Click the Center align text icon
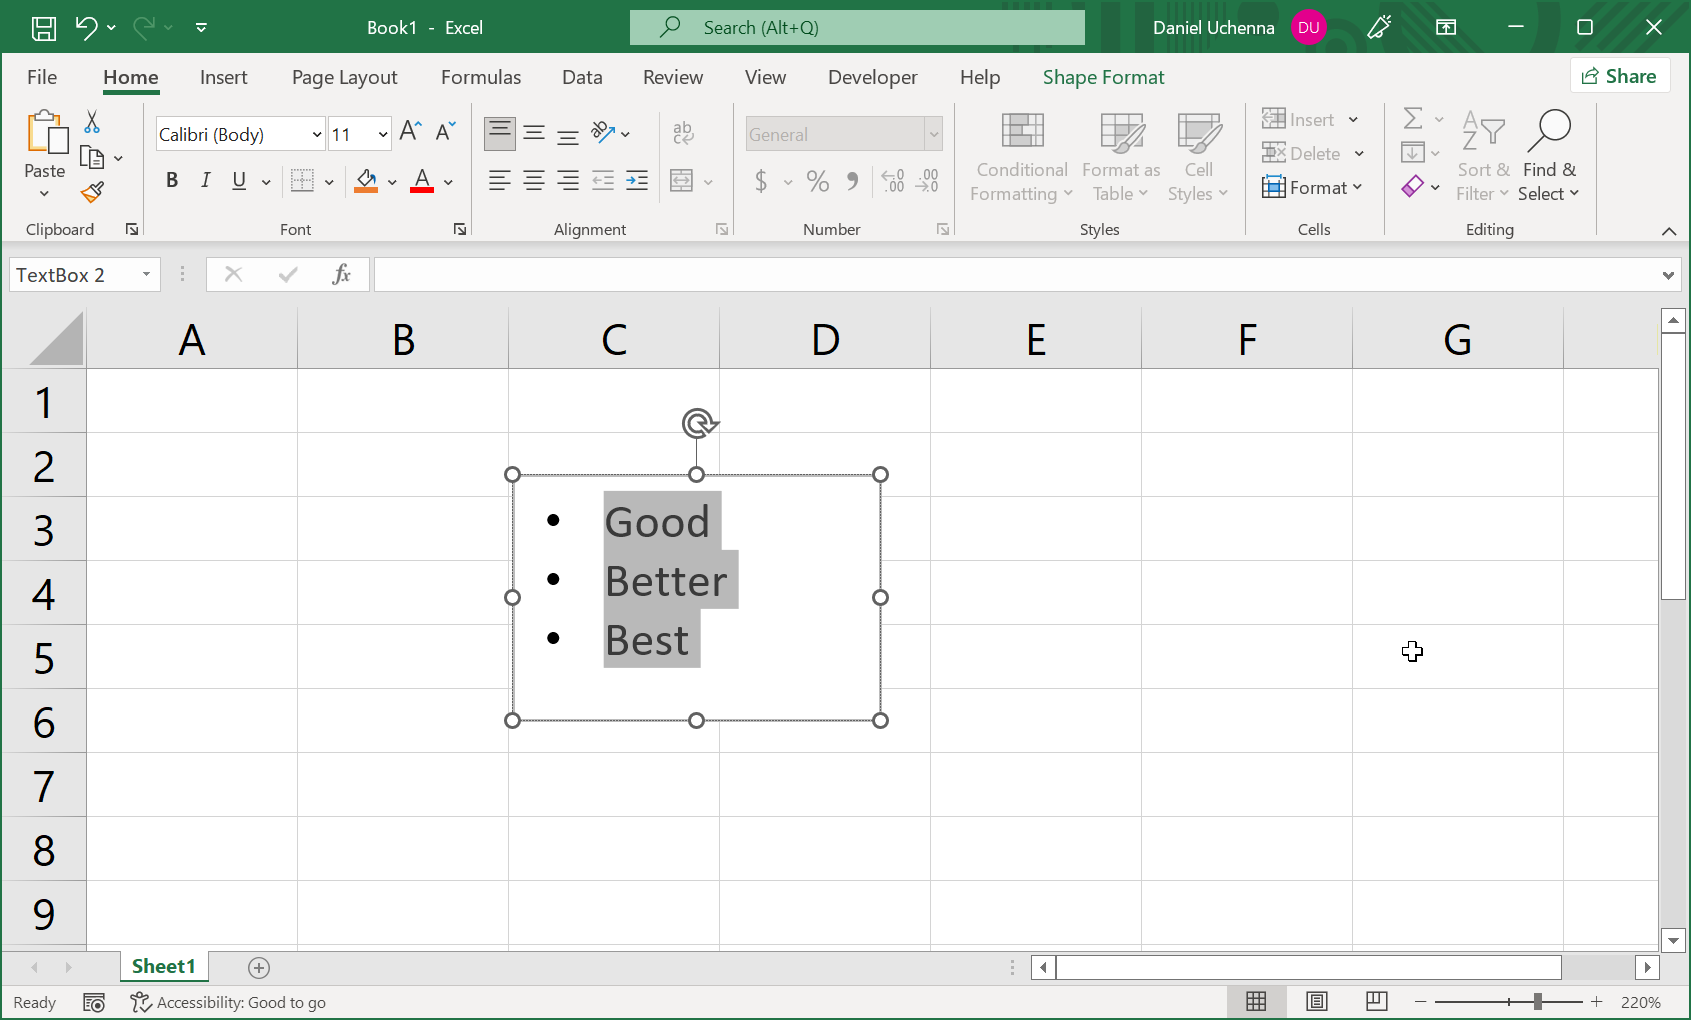1691x1020 pixels. (534, 181)
